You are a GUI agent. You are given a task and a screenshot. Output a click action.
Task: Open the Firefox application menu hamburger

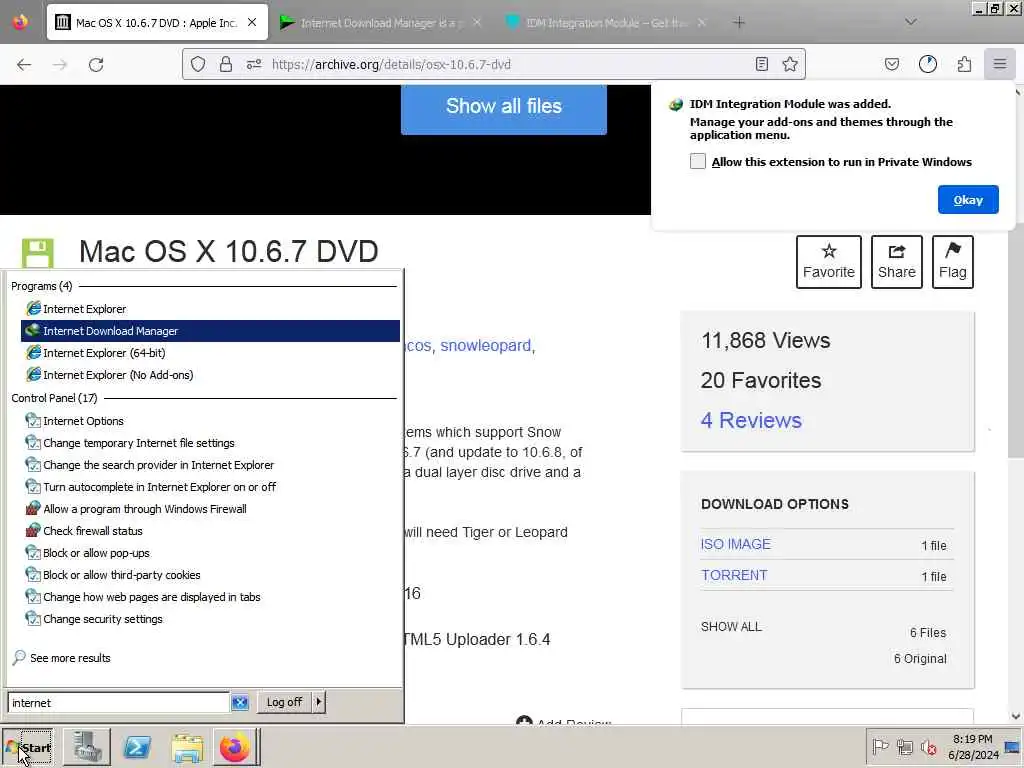tap(1000, 64)
